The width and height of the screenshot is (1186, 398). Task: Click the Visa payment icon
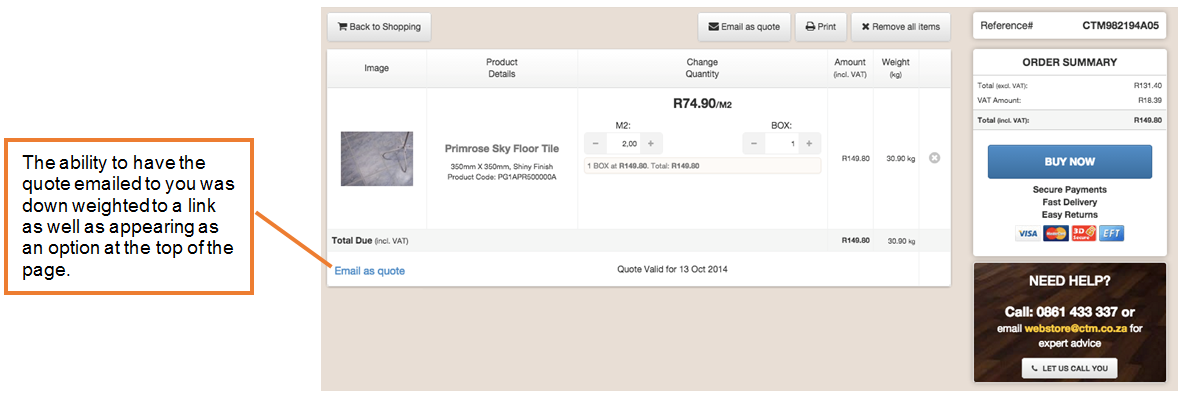coord(1027,234)
